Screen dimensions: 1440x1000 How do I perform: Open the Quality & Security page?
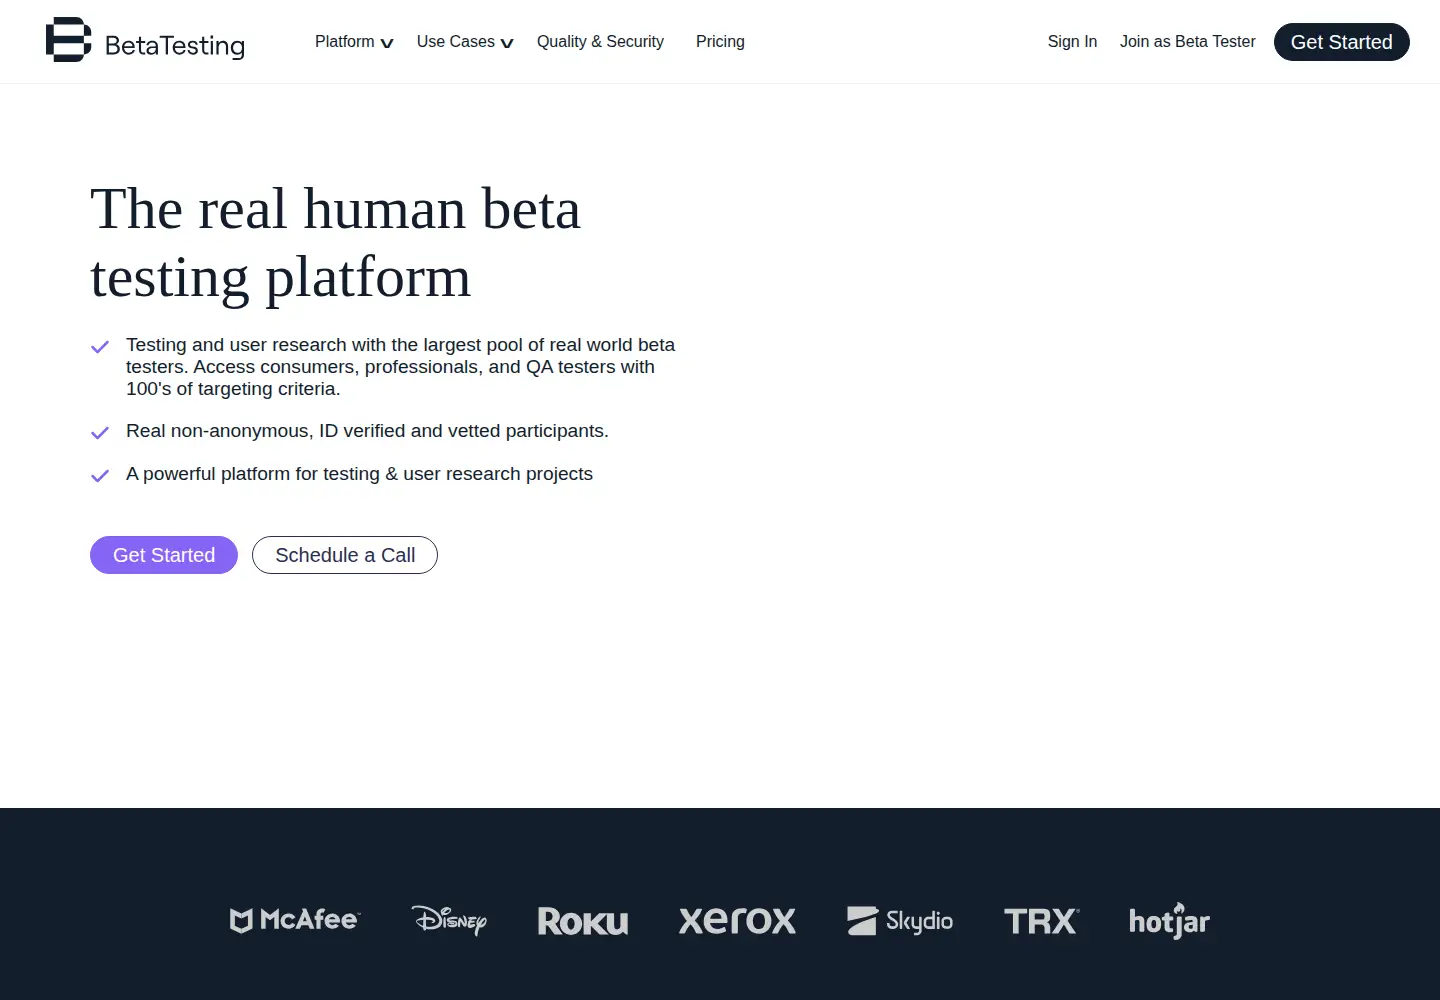[600, 42]
